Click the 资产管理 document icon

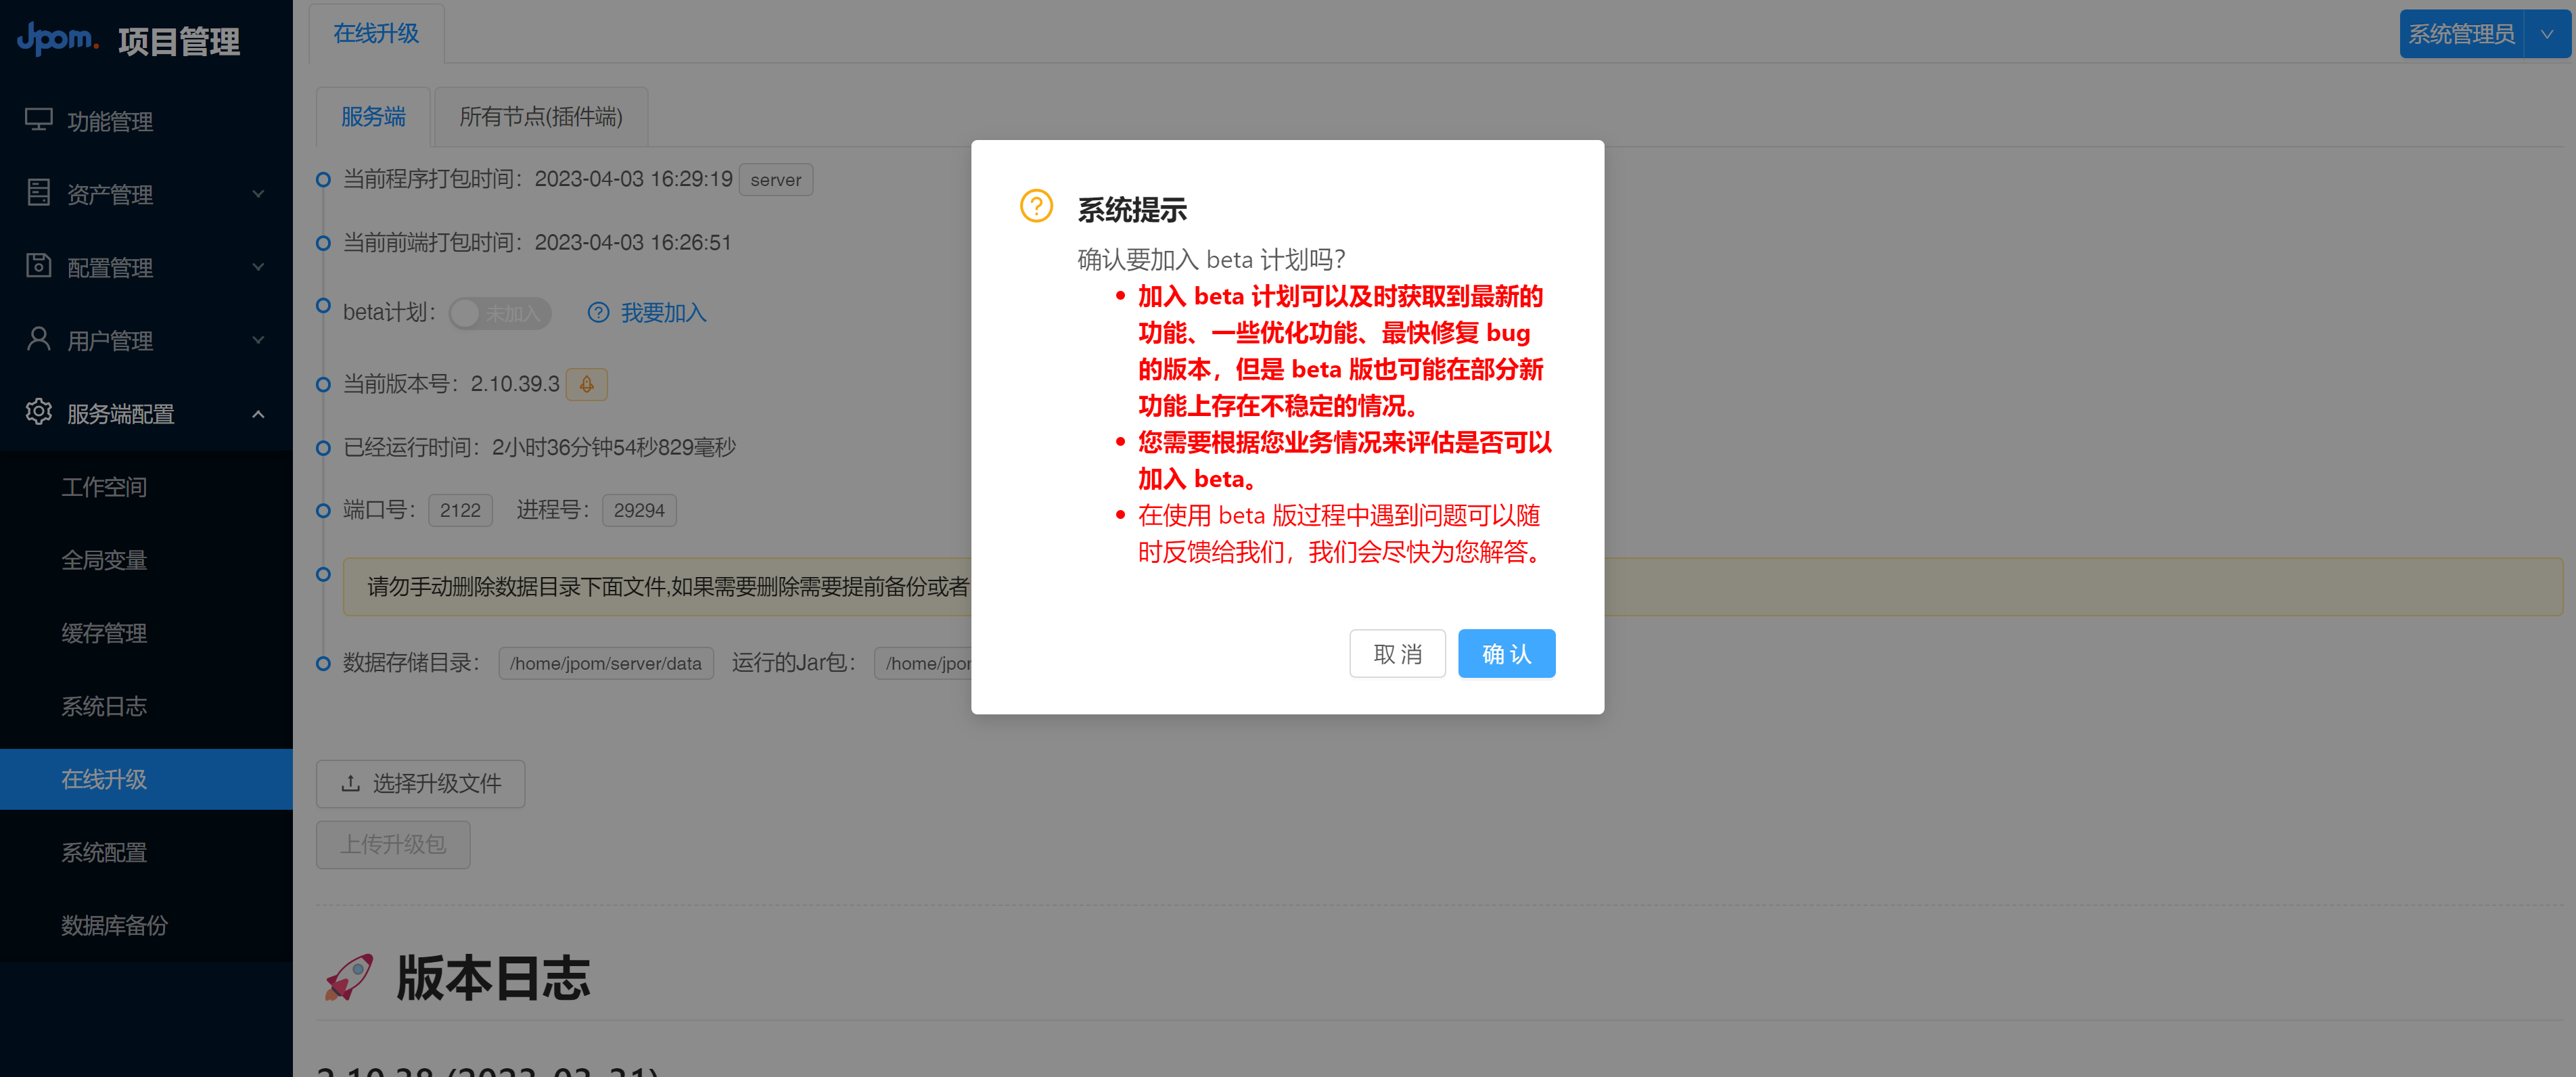pos(38,193)
